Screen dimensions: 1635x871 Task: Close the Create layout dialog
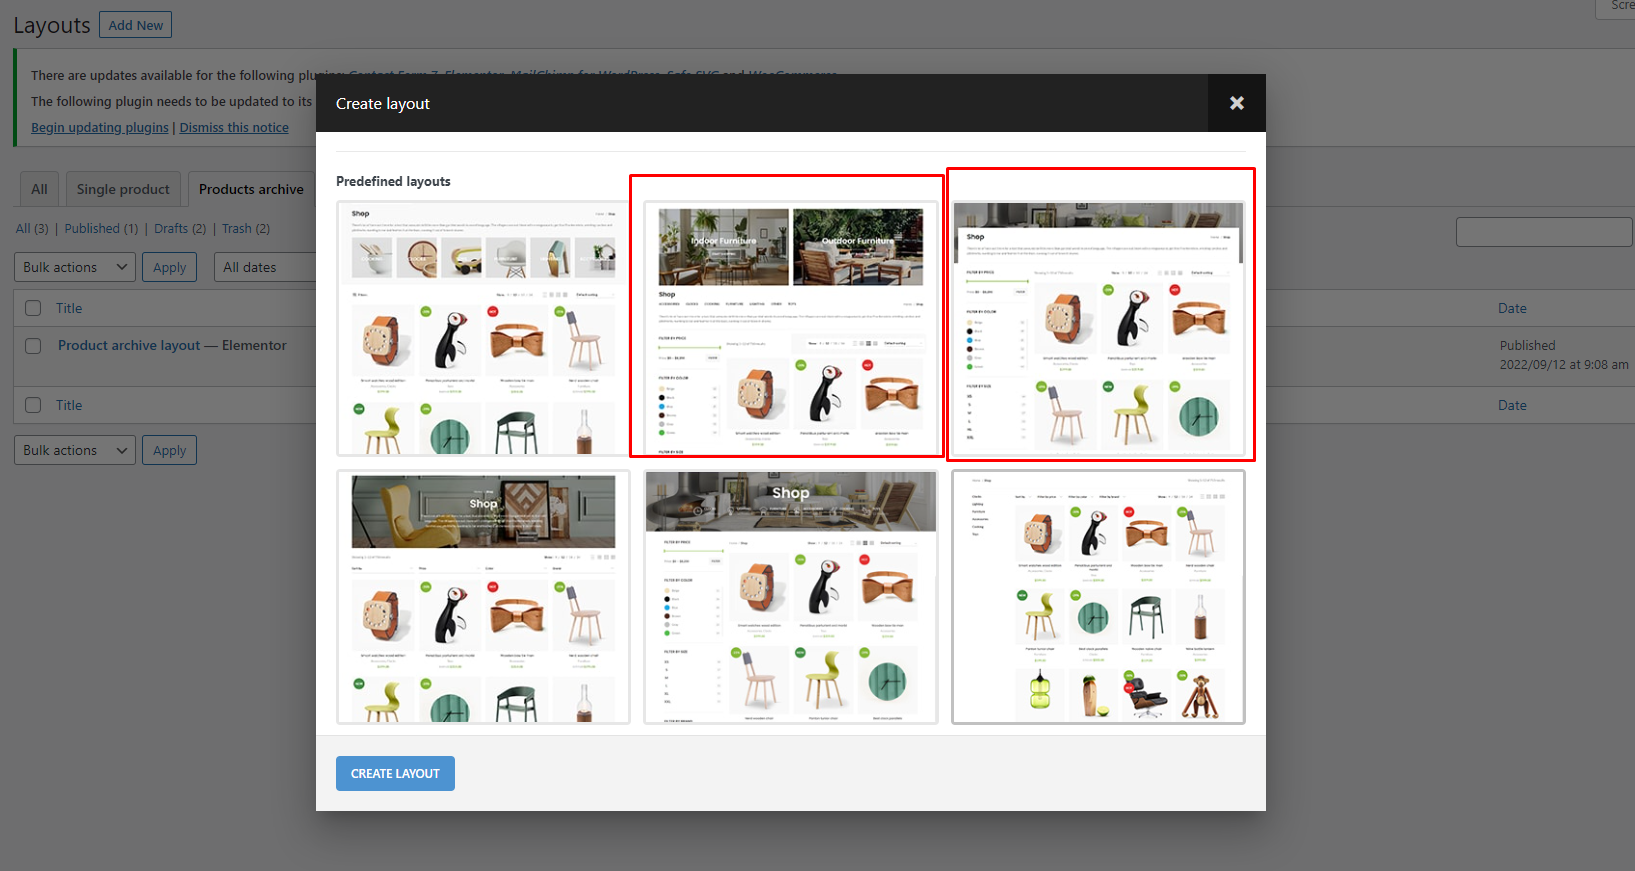coord(1236,103)
